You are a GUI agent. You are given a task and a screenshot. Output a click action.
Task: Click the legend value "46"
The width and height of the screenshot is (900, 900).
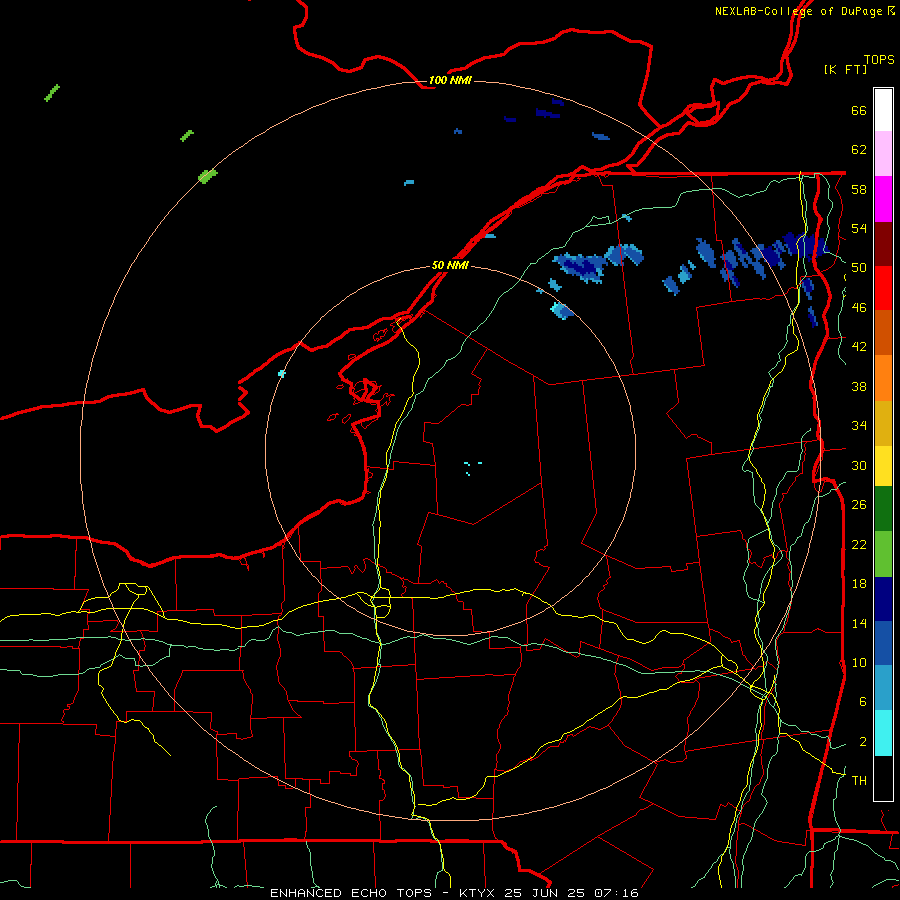point(859,308)
